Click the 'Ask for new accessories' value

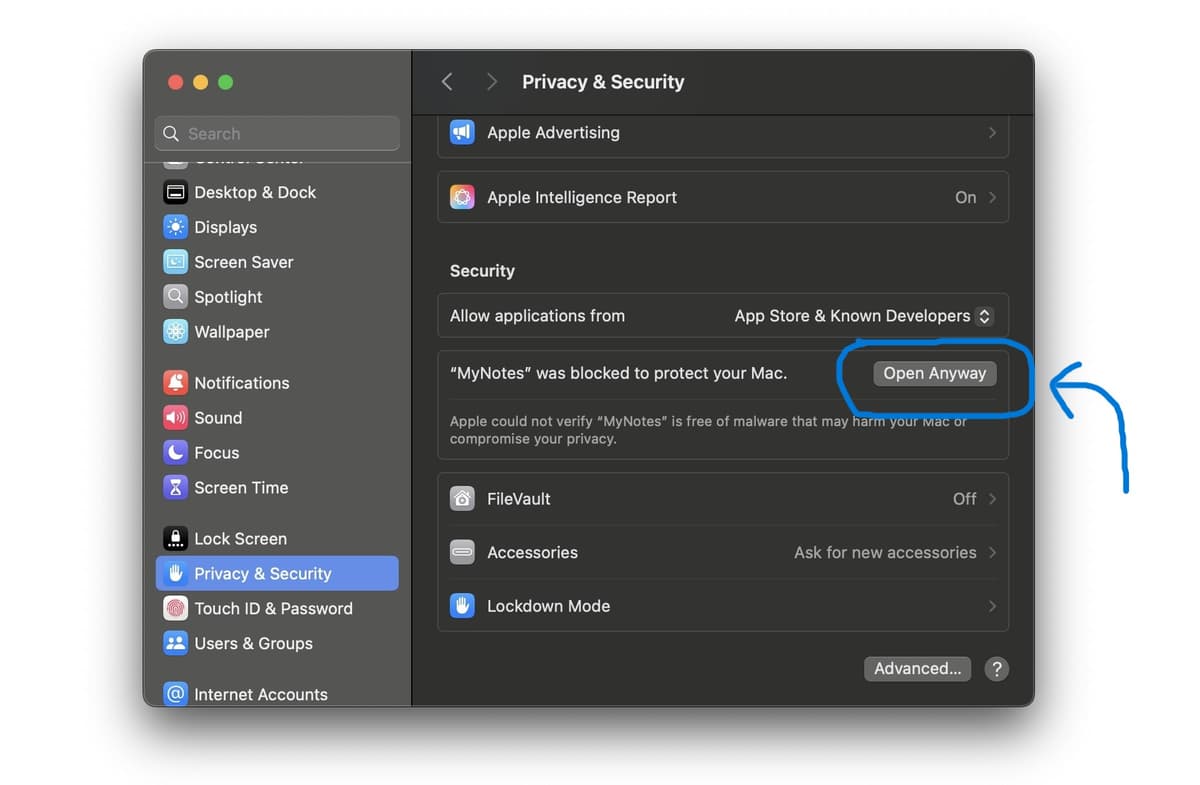pyautogui.click(x=885, y=553)
